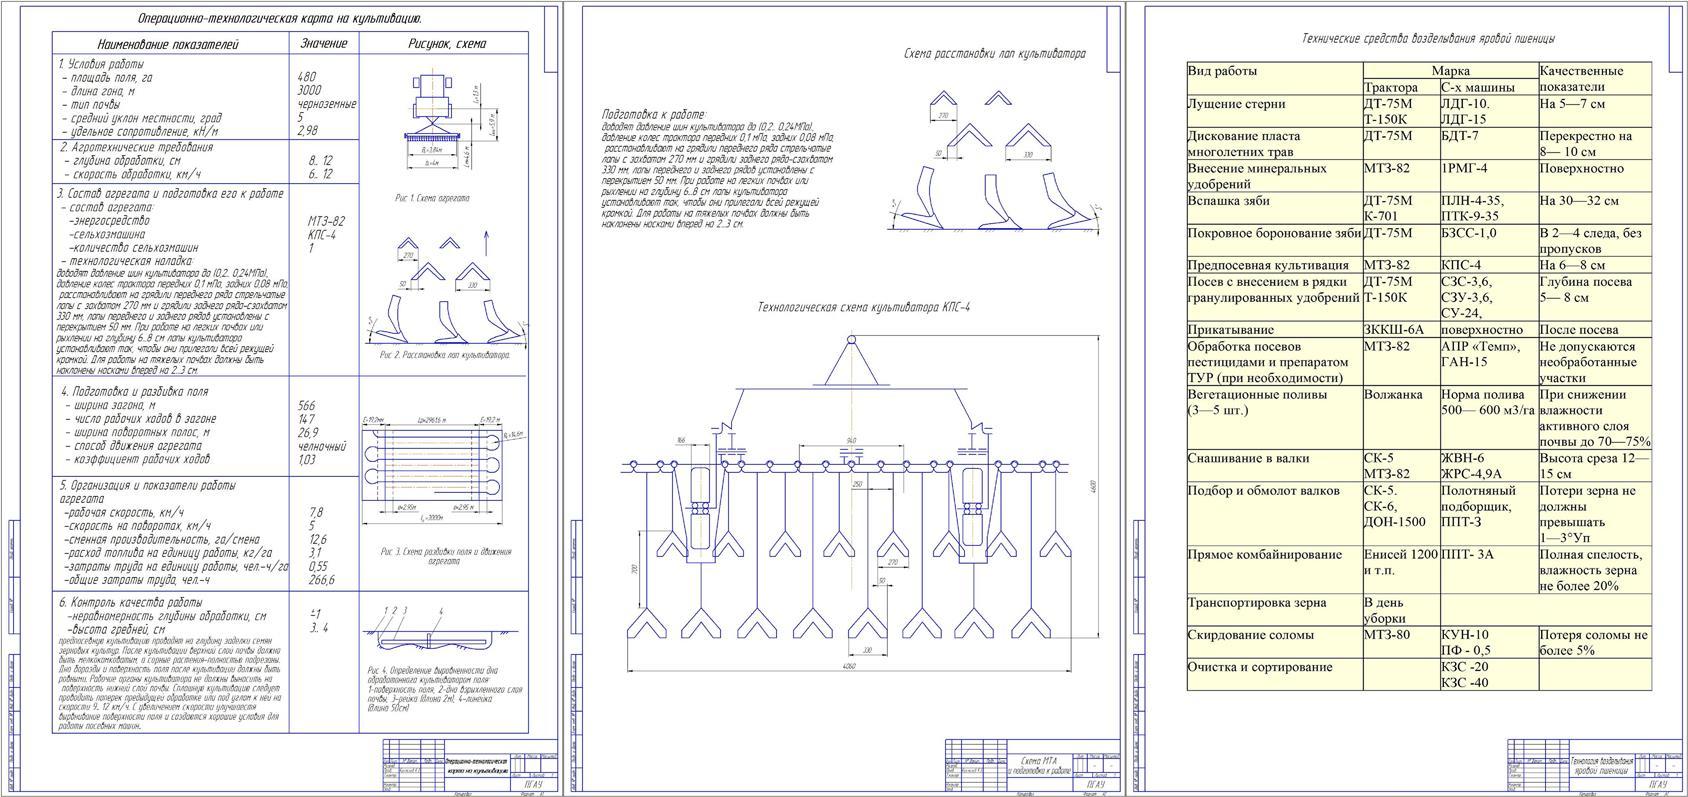1688x797 pixels.
Task: Select the 'Рисунок, схема' column header
Action: pos(446,44)
